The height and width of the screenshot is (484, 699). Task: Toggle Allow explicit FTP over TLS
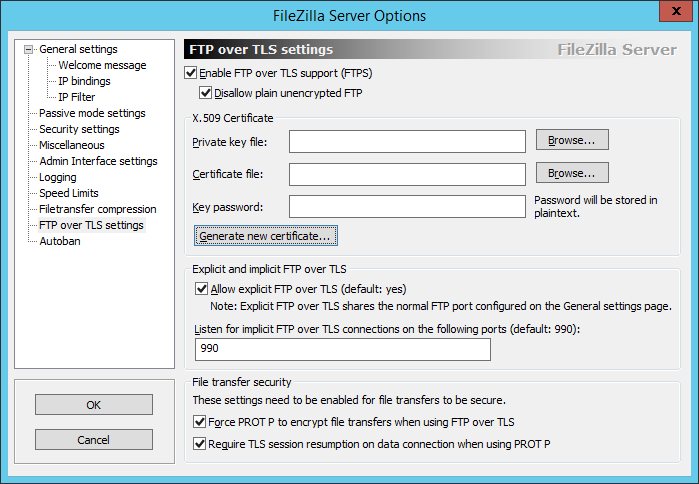point(202,289)
